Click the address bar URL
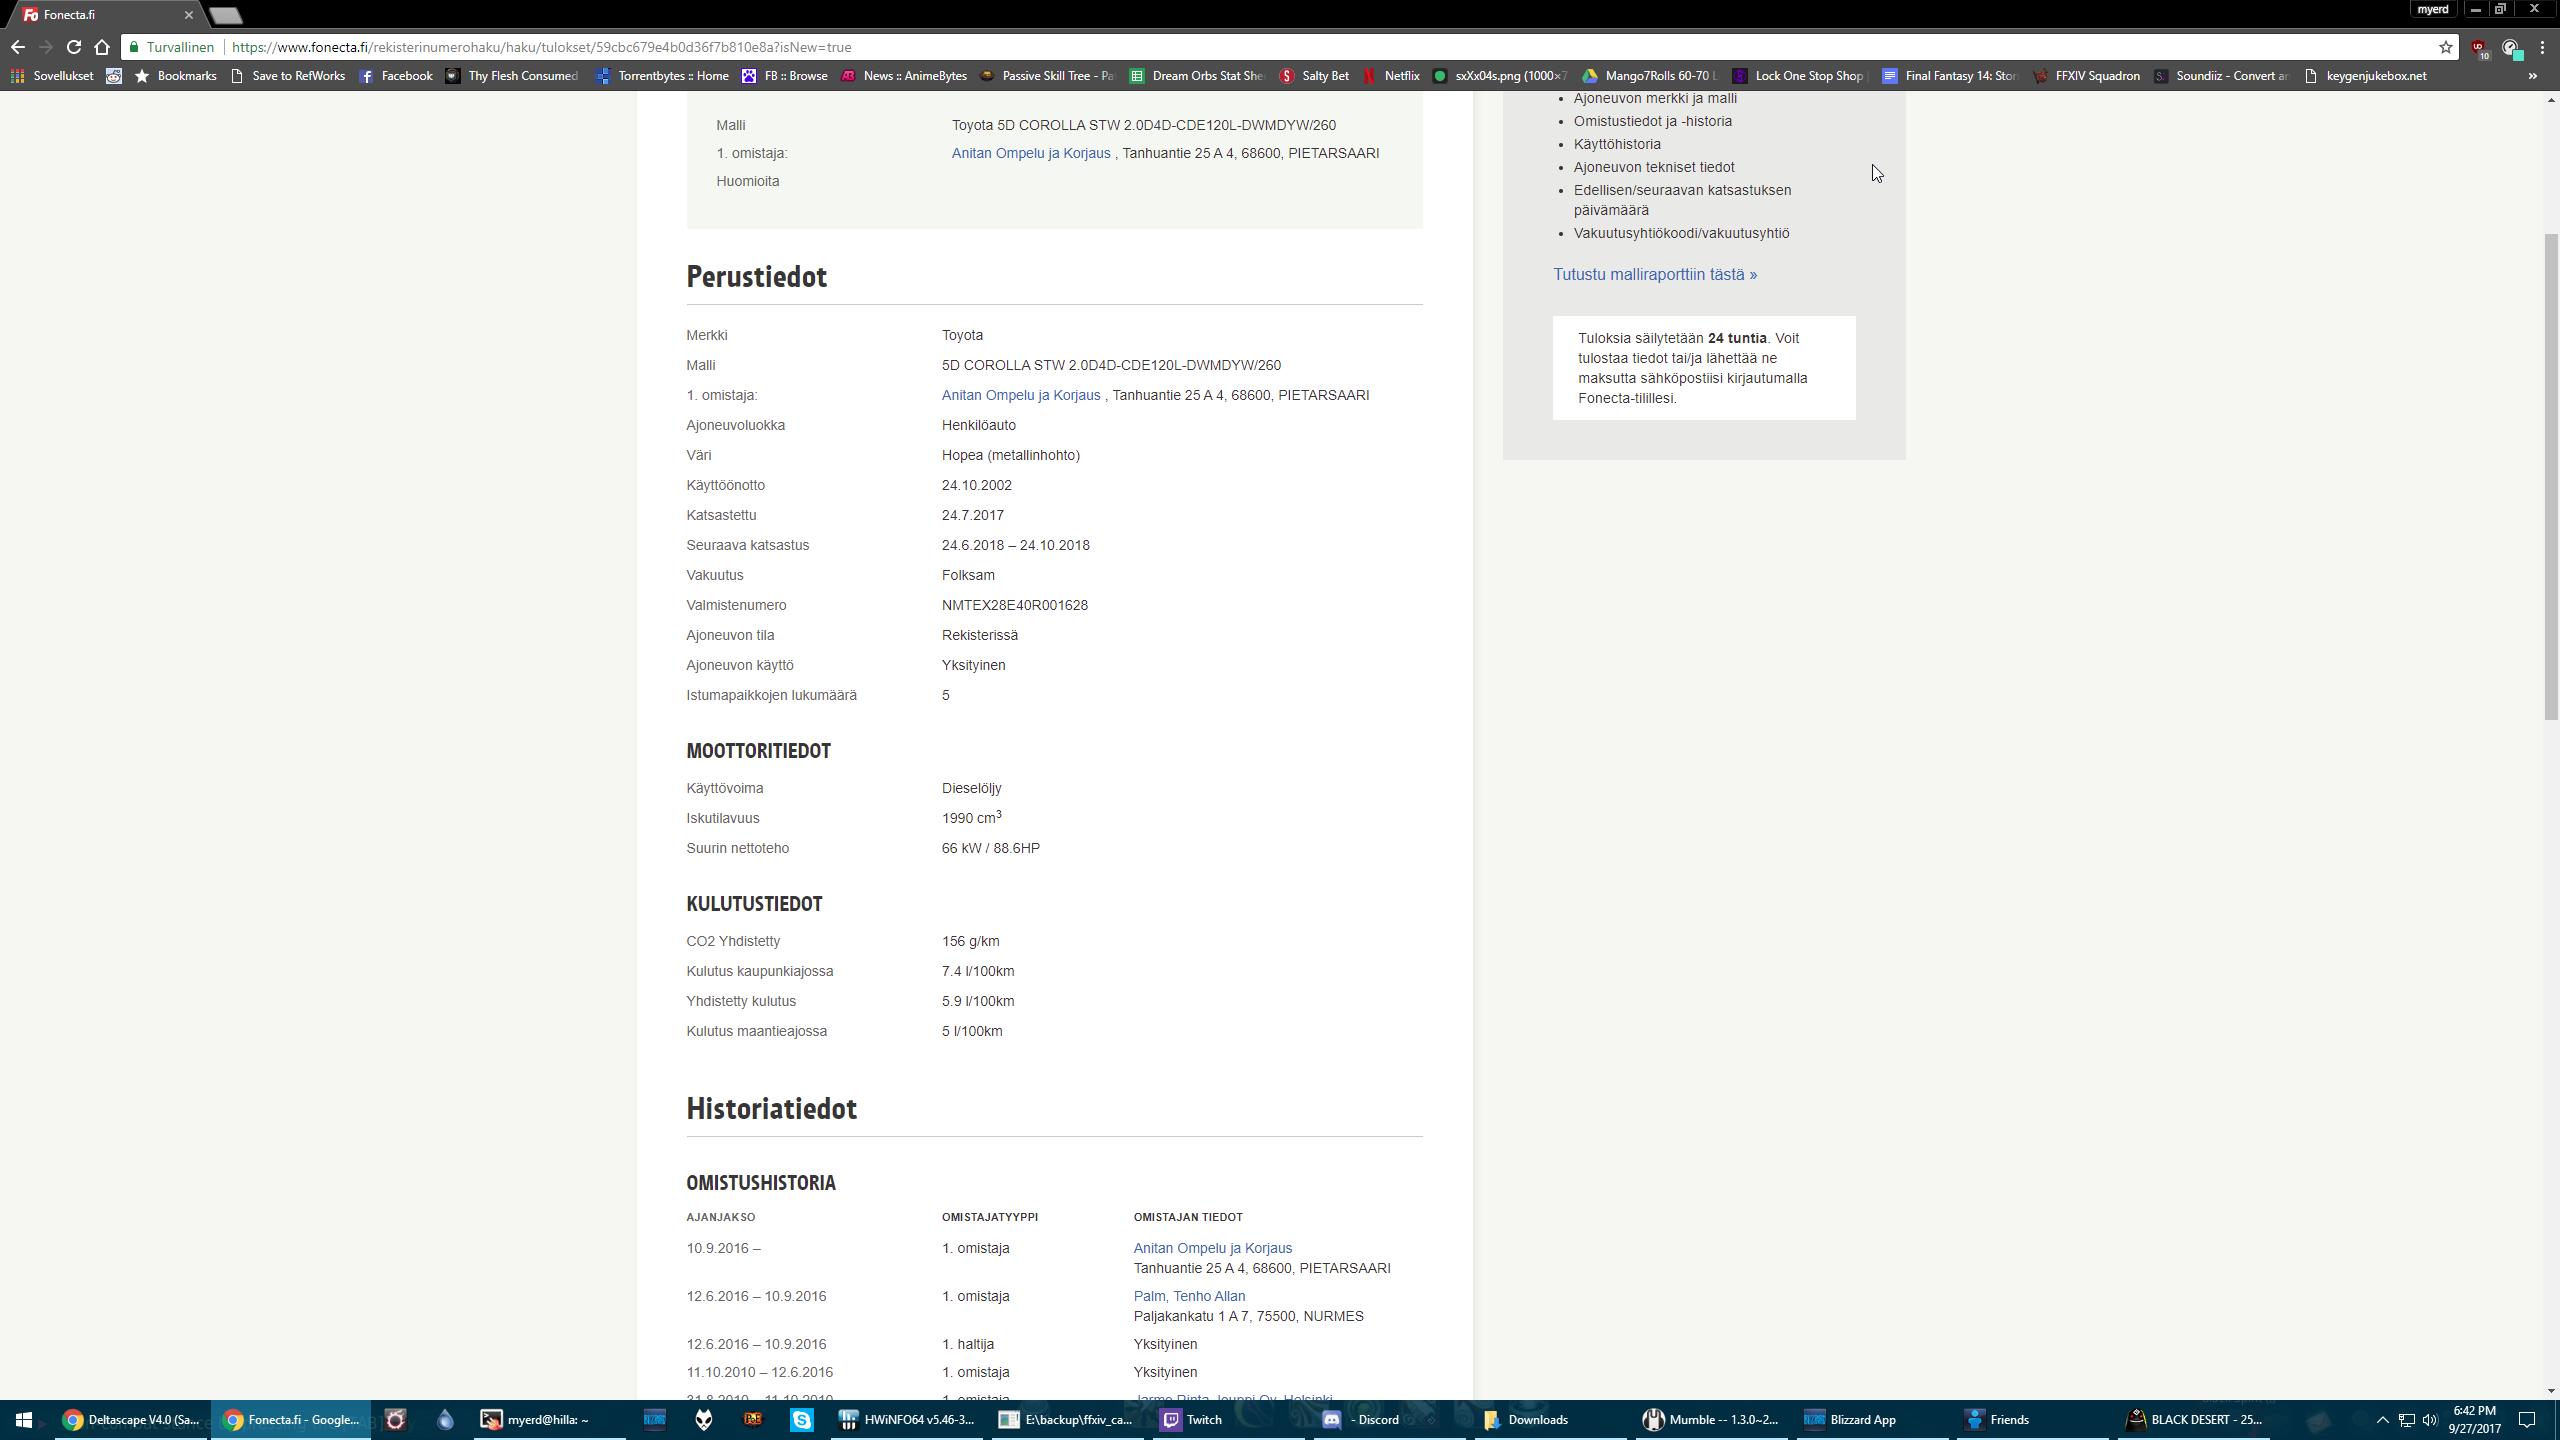 (541, 47)
